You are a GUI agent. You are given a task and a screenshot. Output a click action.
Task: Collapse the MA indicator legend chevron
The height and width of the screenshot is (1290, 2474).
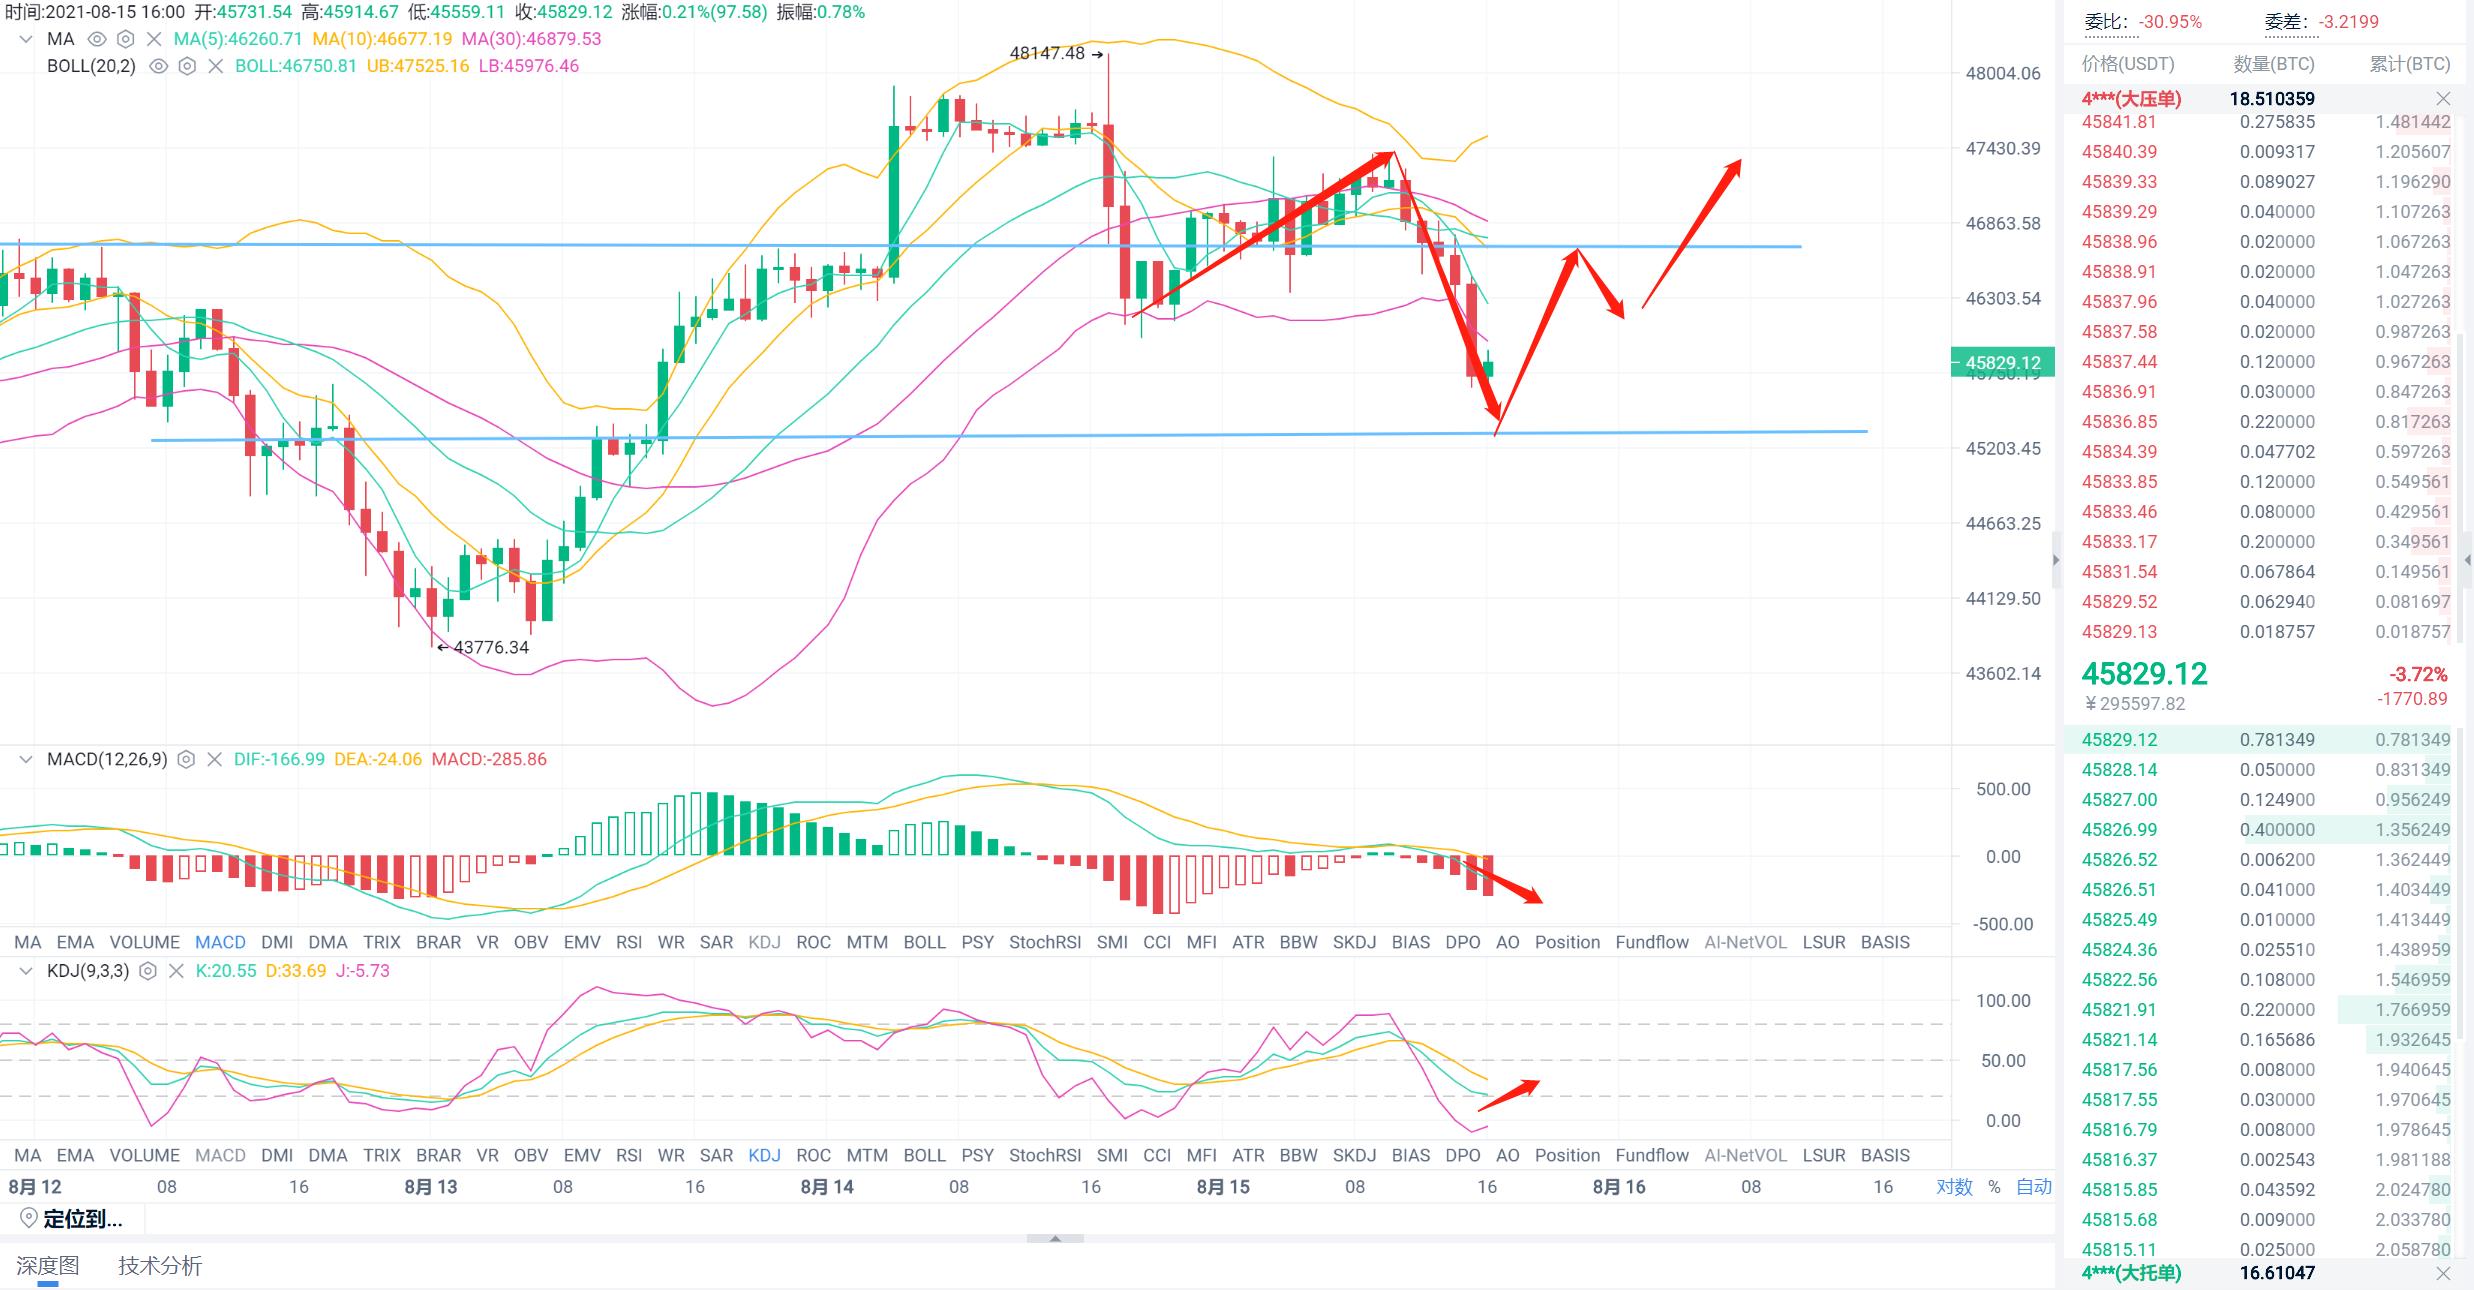[x=26, y=39]
